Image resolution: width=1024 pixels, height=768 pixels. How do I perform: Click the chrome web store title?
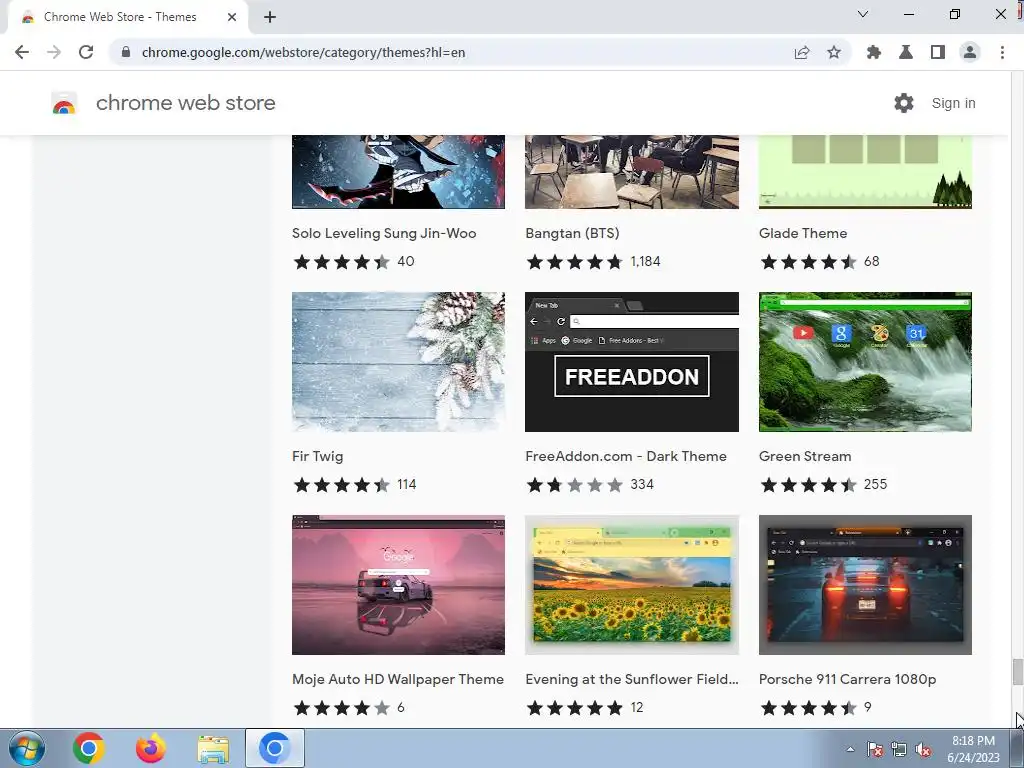pyautogui.click(x=185, y=103)
